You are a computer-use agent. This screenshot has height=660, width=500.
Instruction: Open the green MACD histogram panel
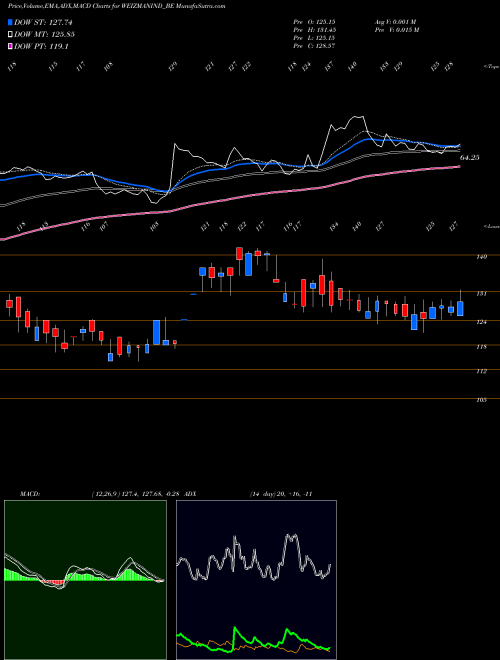(x=85, y=580)
